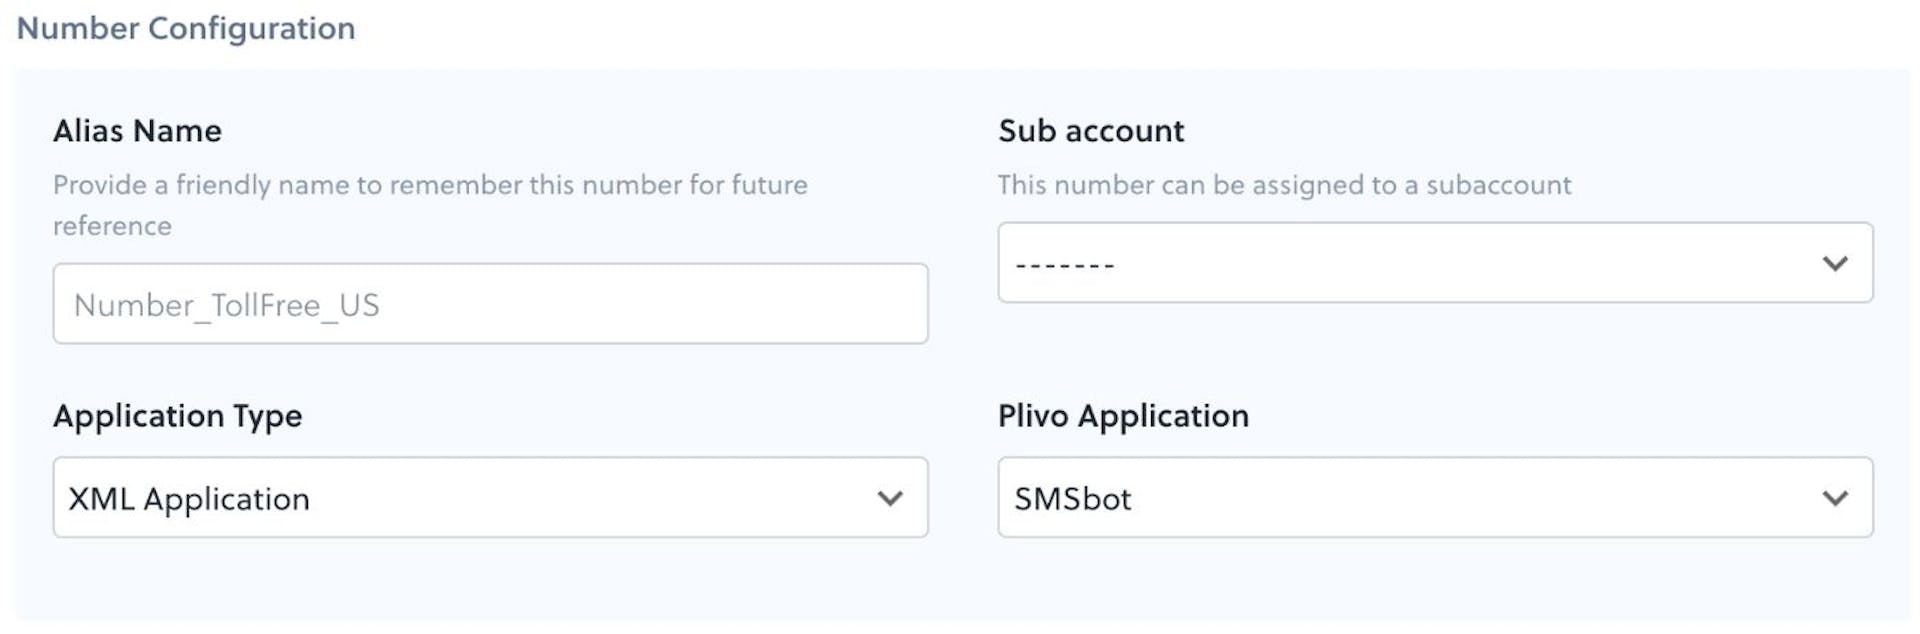Click the chevron icon on the Sub account selector
The image size is (1920, 634).
[1836, 262]
